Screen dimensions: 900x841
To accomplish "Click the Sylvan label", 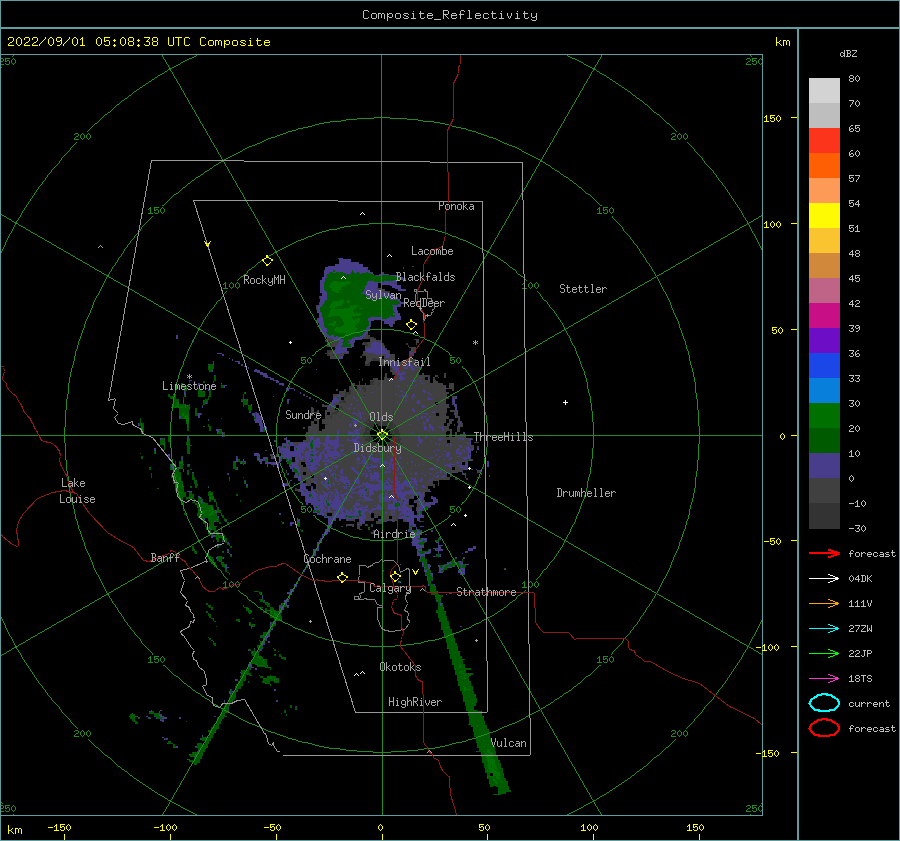I will [x=383, y=294].
